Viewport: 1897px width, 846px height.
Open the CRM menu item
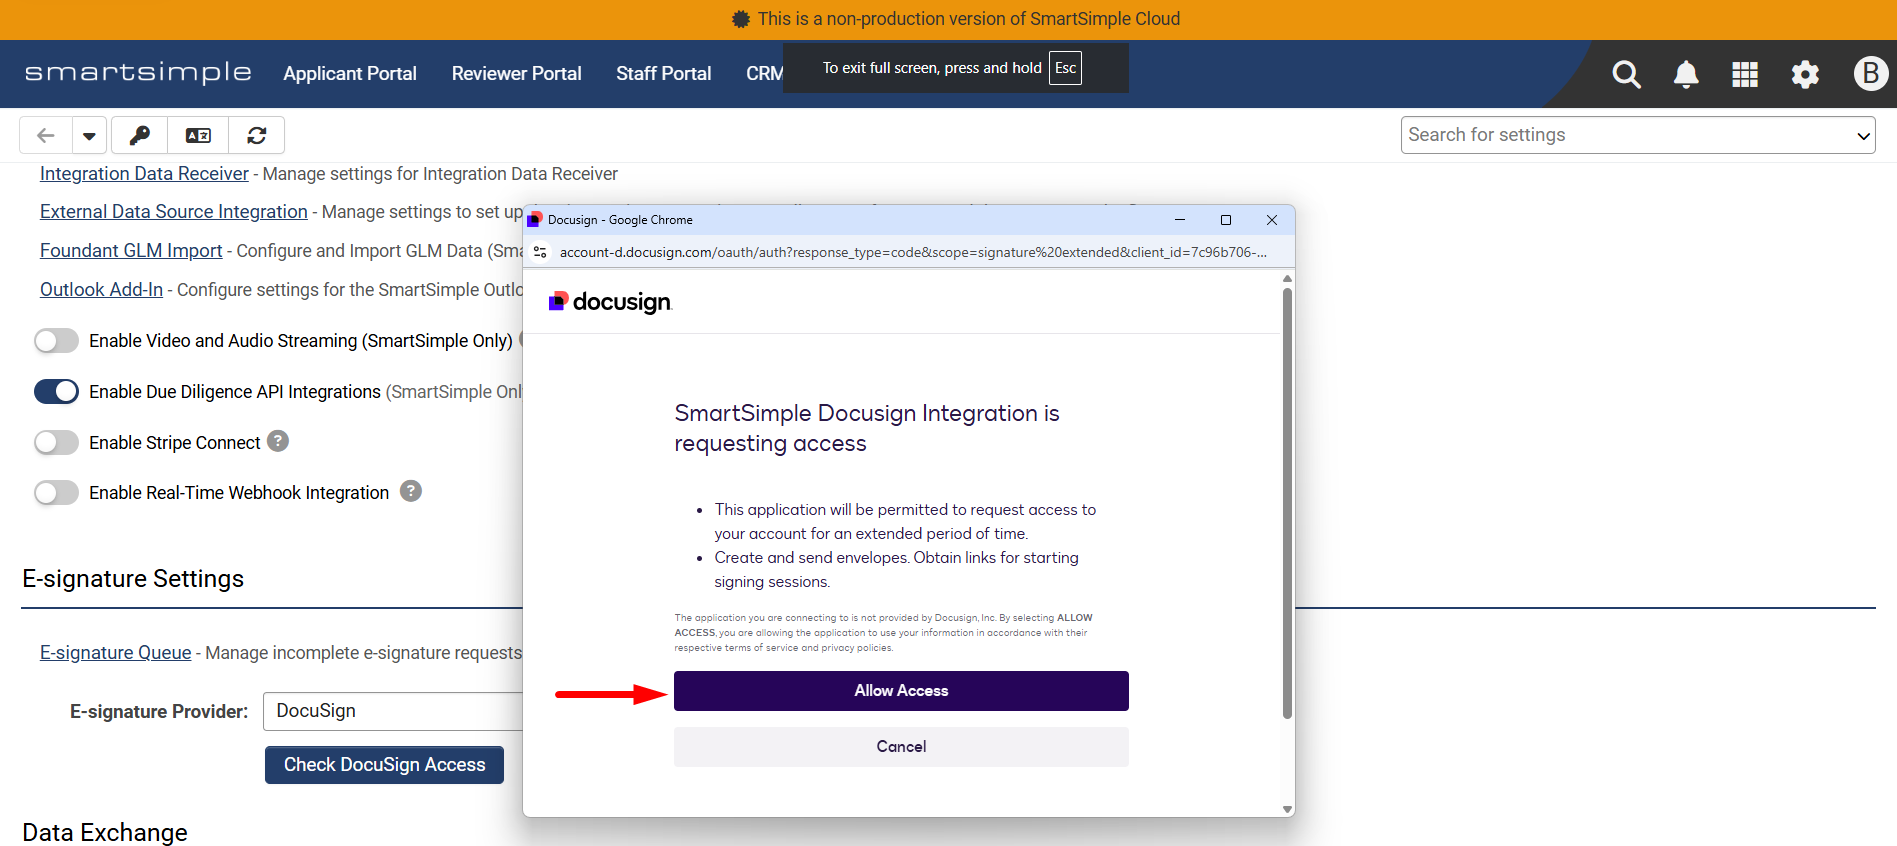point(765,74)
